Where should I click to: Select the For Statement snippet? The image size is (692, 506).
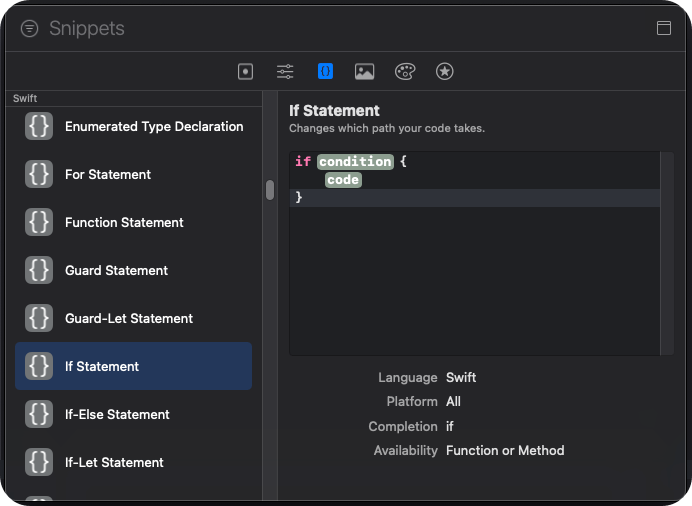[x=133, y=174]
